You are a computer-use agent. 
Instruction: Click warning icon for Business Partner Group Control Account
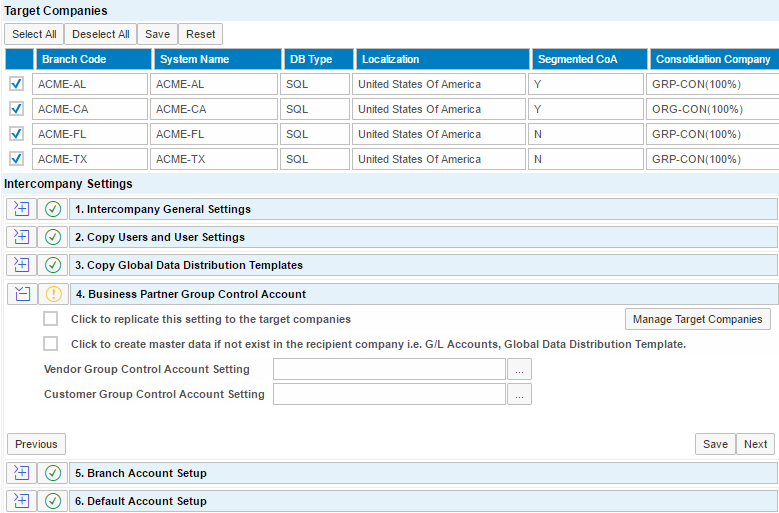pyautogui.click(x=53, y=294)
